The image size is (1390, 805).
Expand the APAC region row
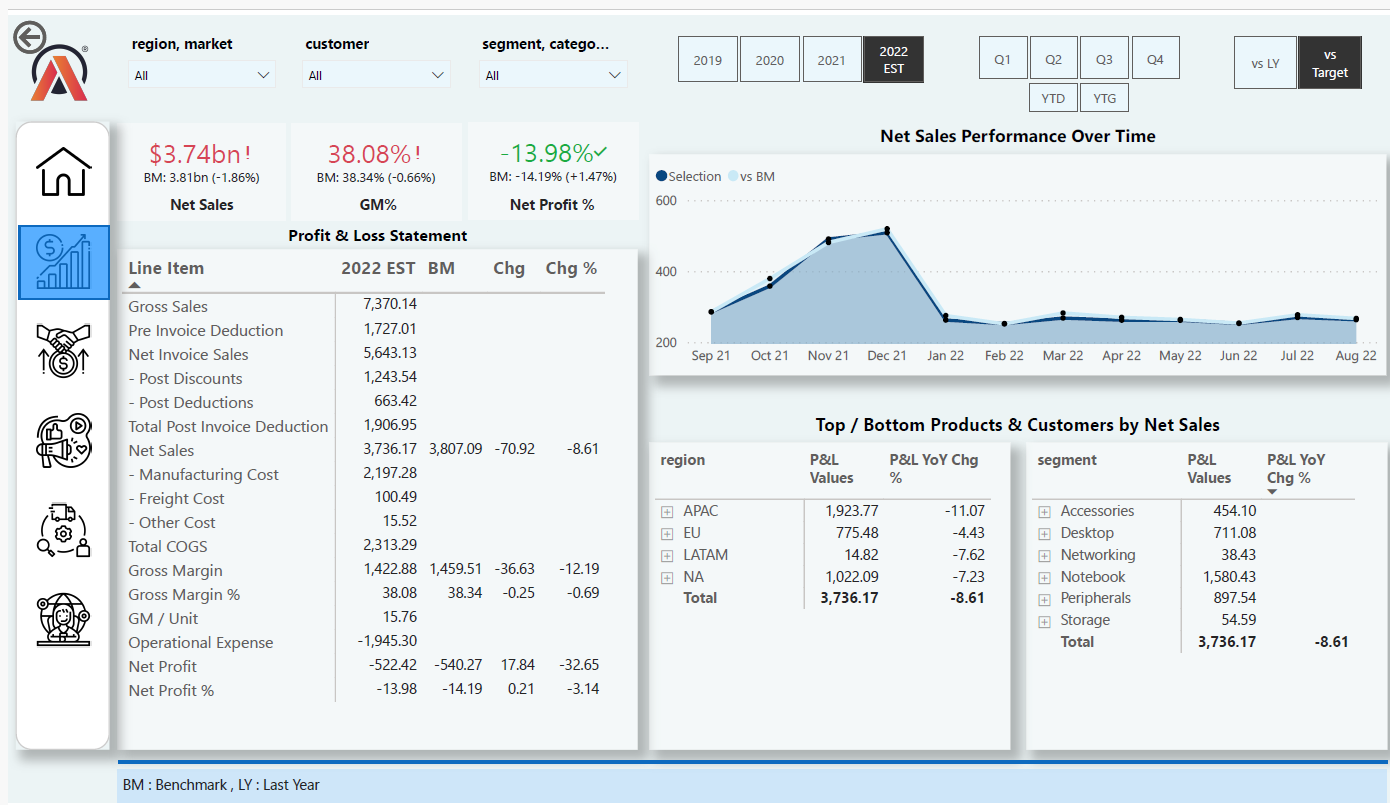coord(666,510)
